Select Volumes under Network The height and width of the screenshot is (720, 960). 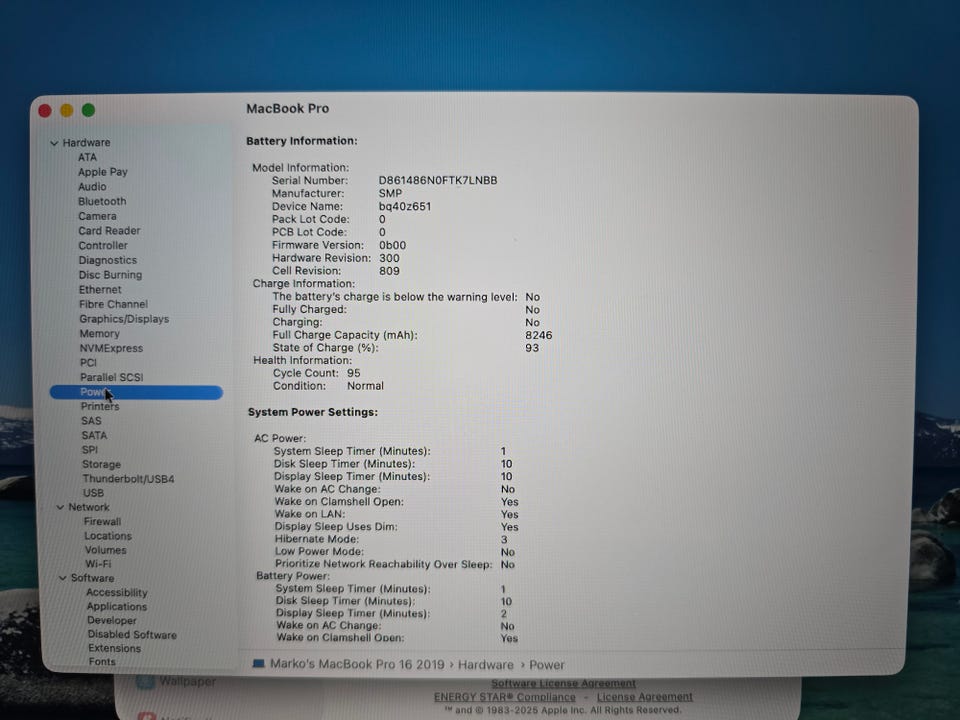pyautogui.click(x=105, y=550)
